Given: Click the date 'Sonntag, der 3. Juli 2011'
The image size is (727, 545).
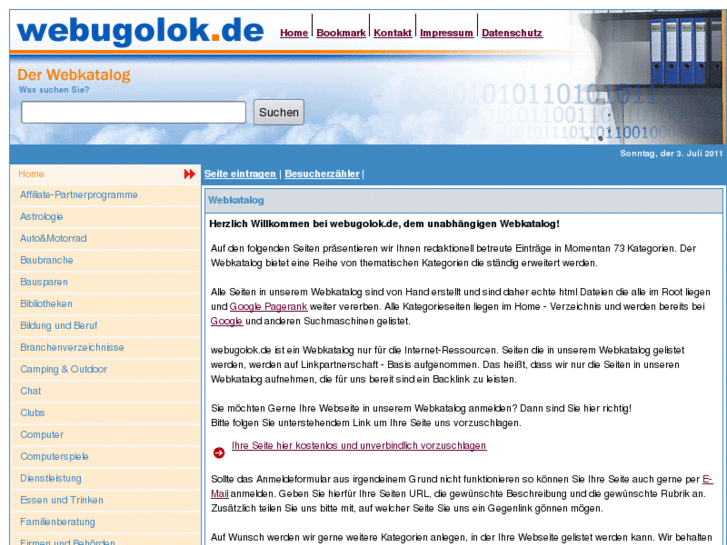Looking at the screenshot, I should 671,154.
